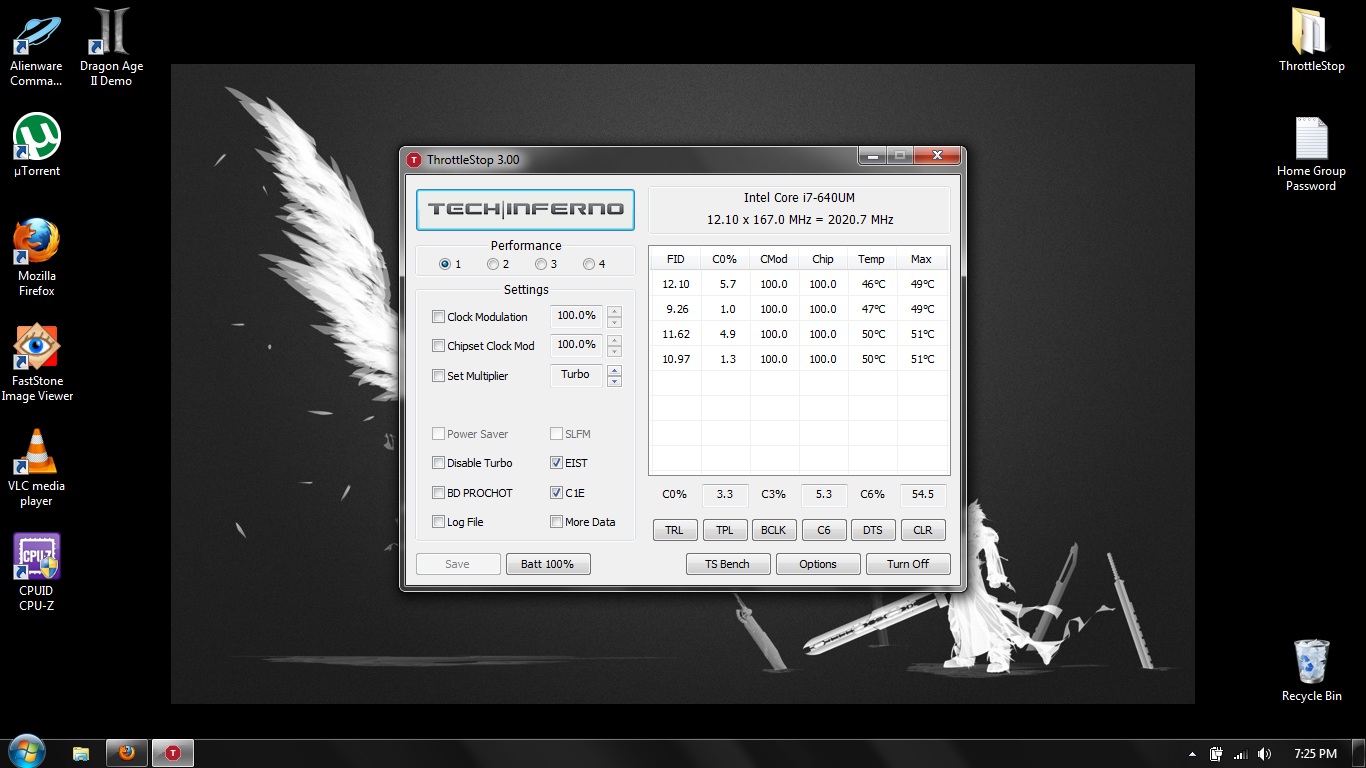Screen dimensions: 1366x768
Task: Enable Clock Modulation checkbox
Action: (438, 317)
